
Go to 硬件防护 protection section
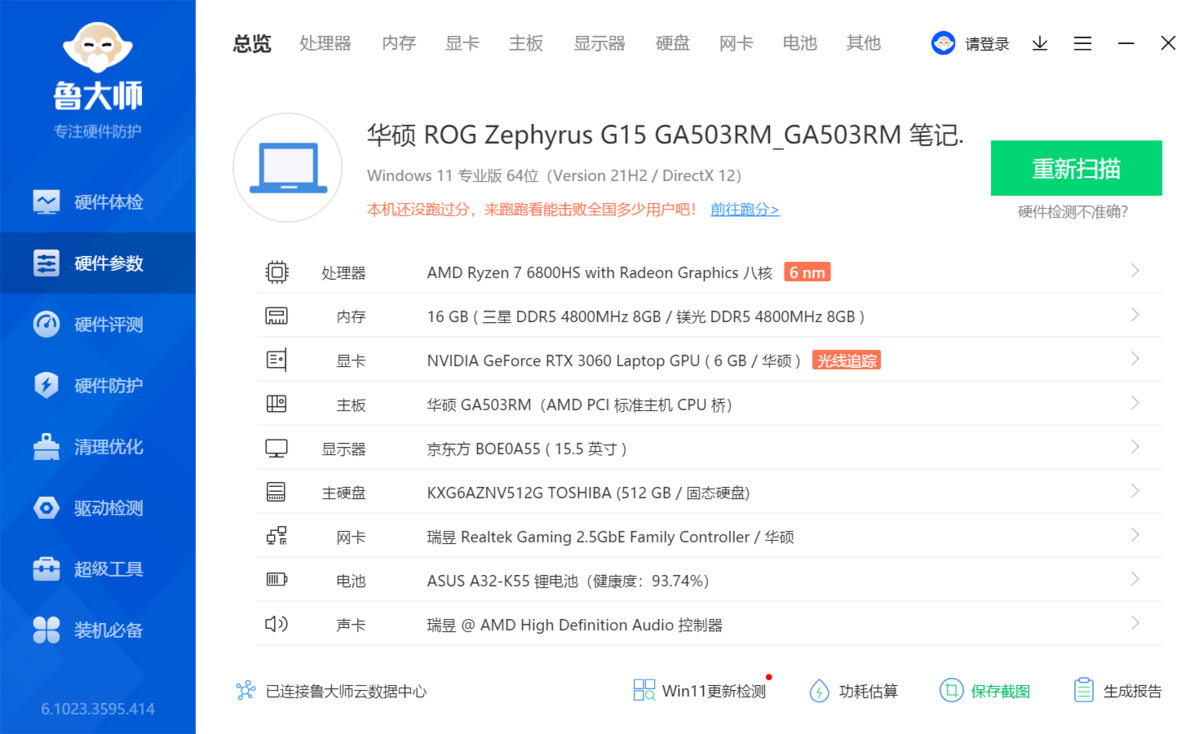point(98,385)
